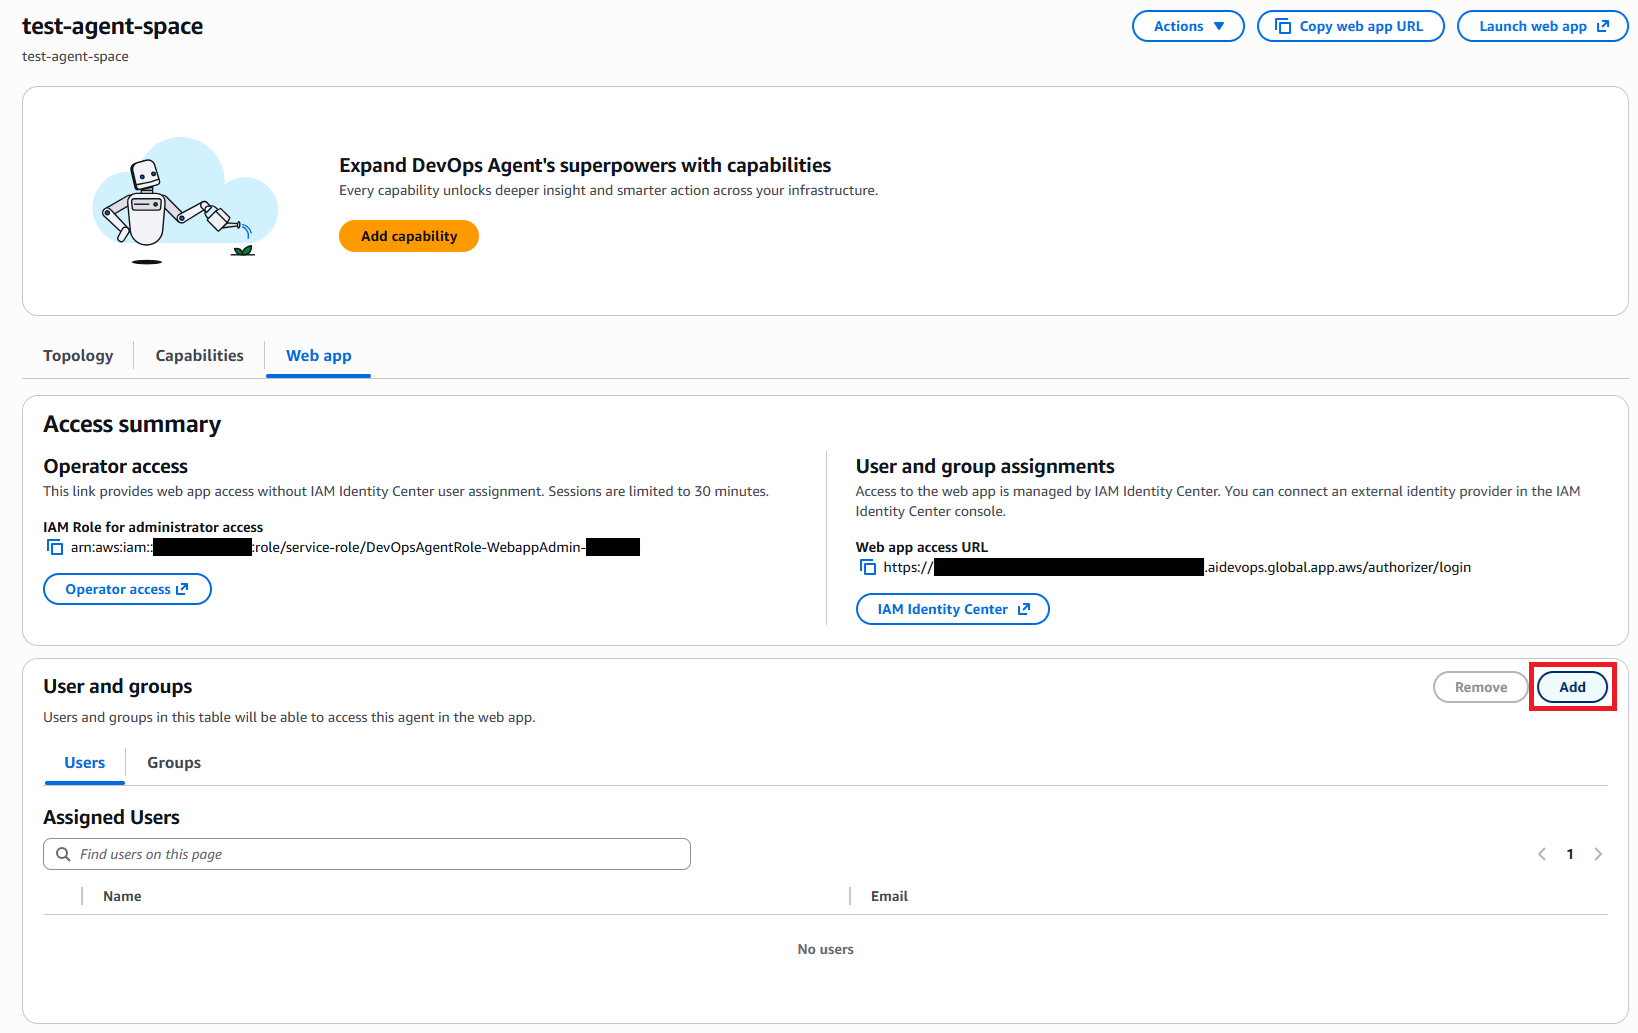Click the copy icon inside Copy web app URL
Image resolution: width=1638 pixels, height=1033 pixels.
point(1283,26)
